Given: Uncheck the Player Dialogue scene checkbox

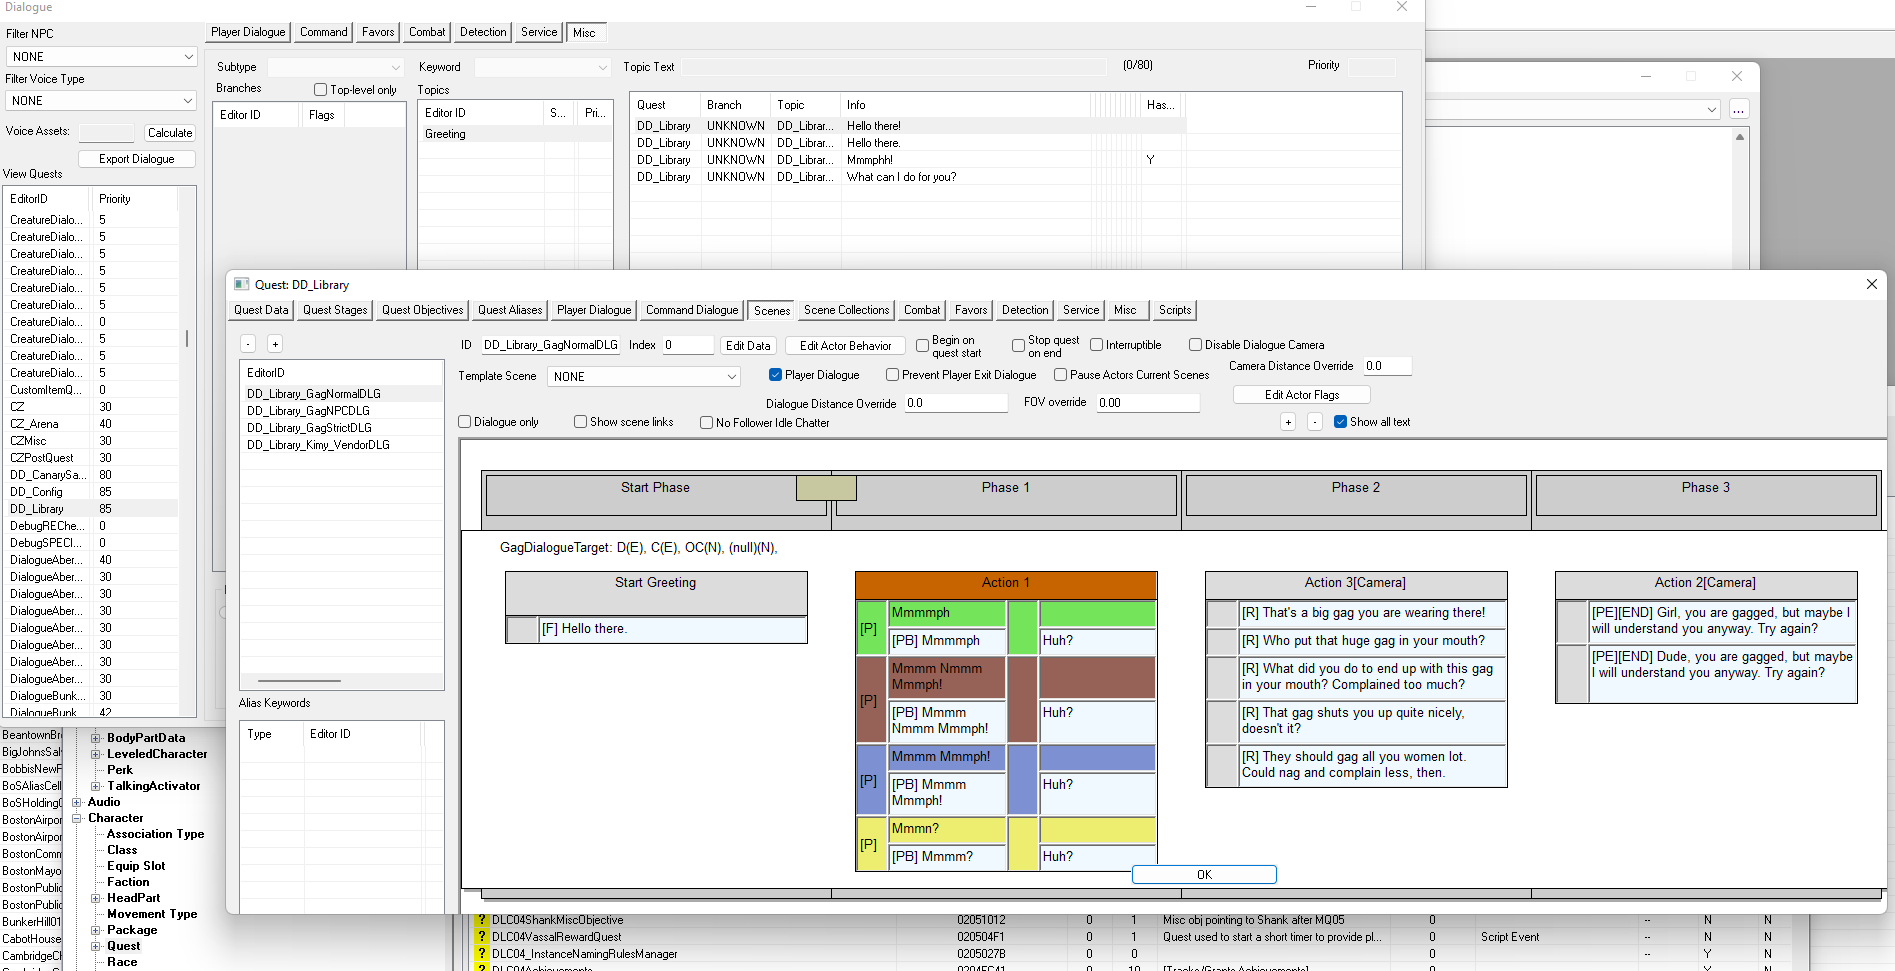Looking at the screenshot, I should 775,375.
